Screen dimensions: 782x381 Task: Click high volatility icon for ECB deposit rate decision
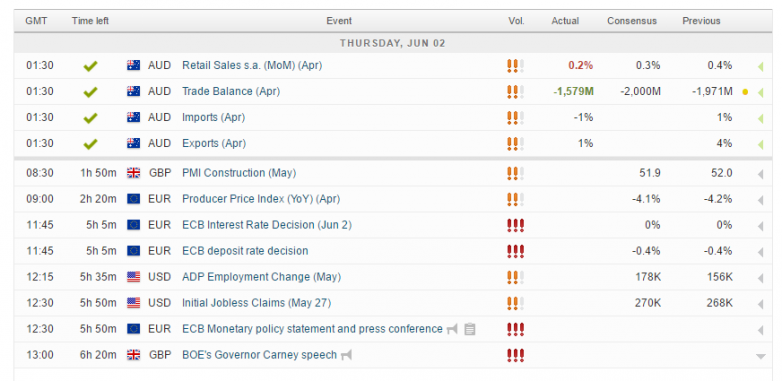pyautogui.click(x=515, y=251)
